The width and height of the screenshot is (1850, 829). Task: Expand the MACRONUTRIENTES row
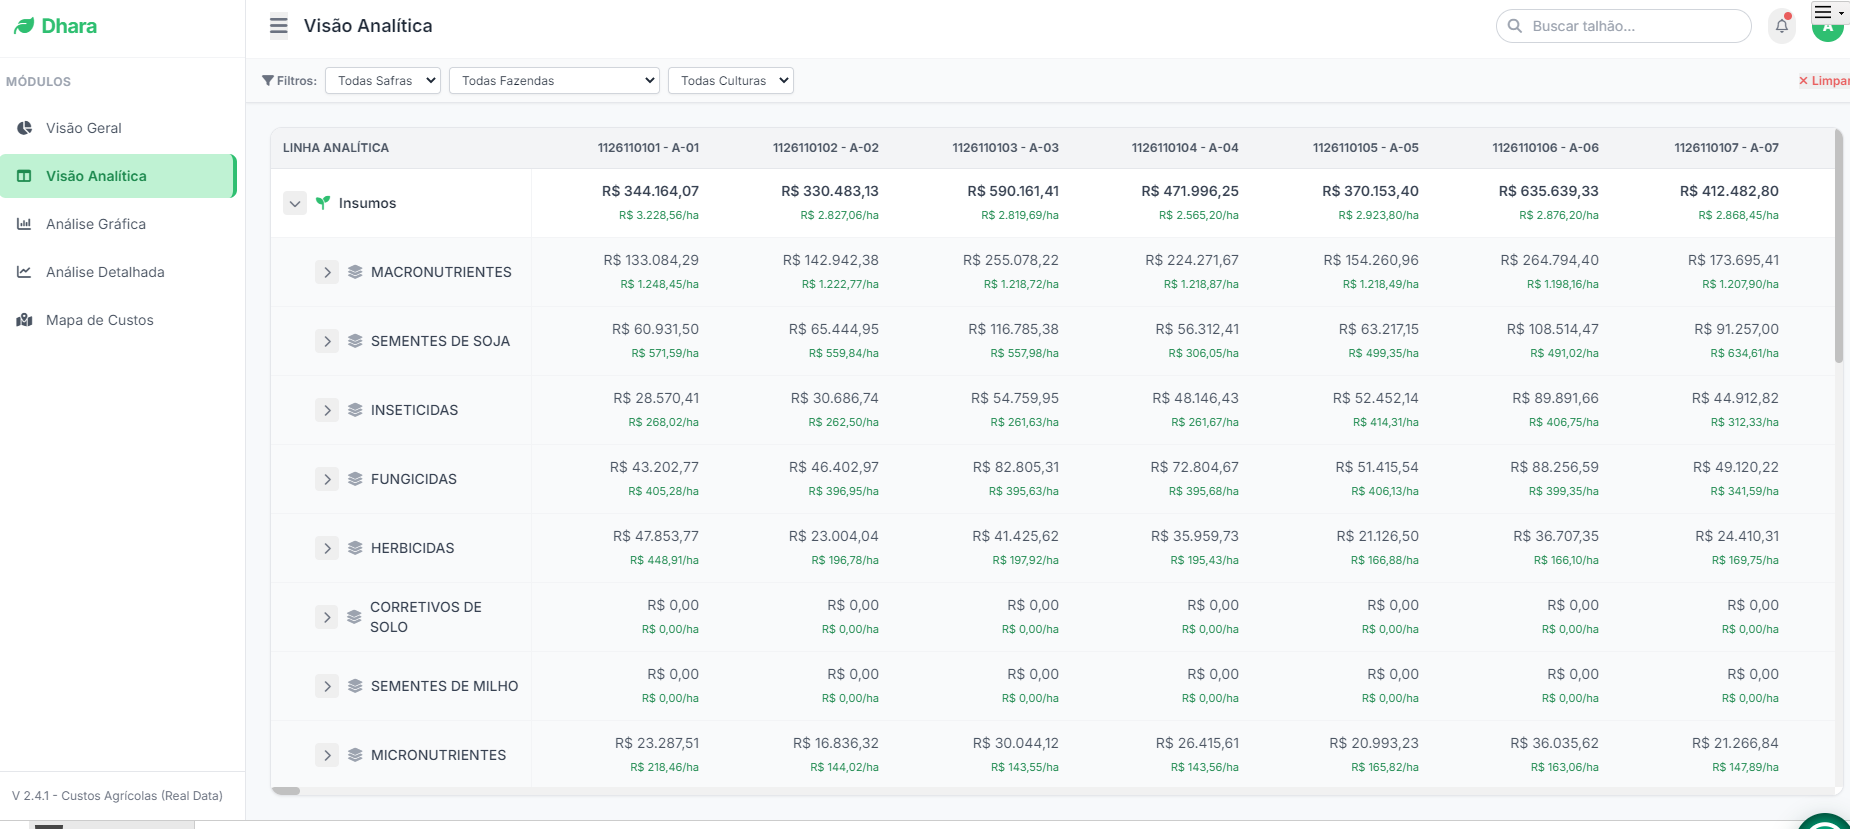(327, 272)
